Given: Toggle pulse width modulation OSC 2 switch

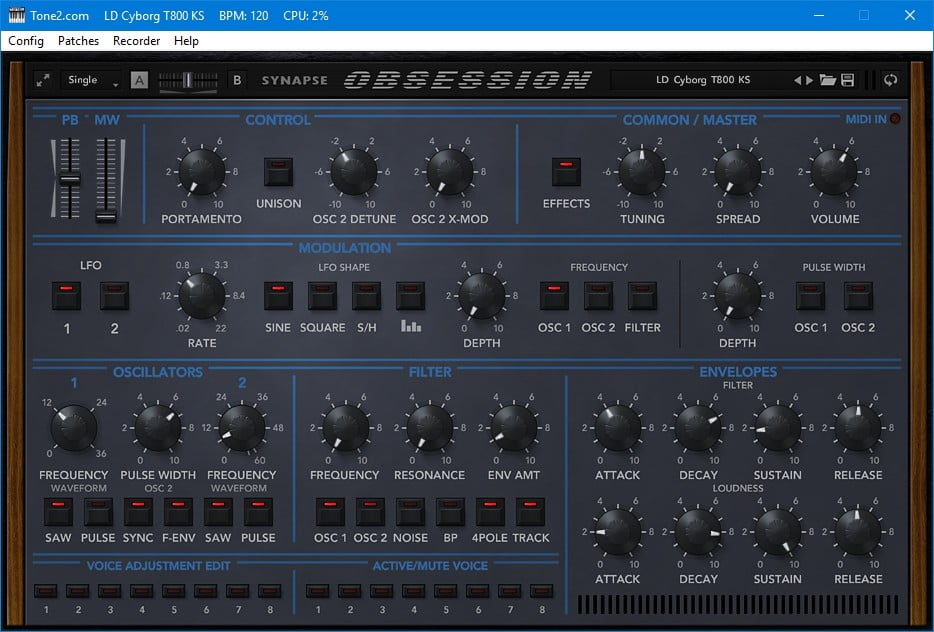Looking at the screenshot, I should (858, 296).
